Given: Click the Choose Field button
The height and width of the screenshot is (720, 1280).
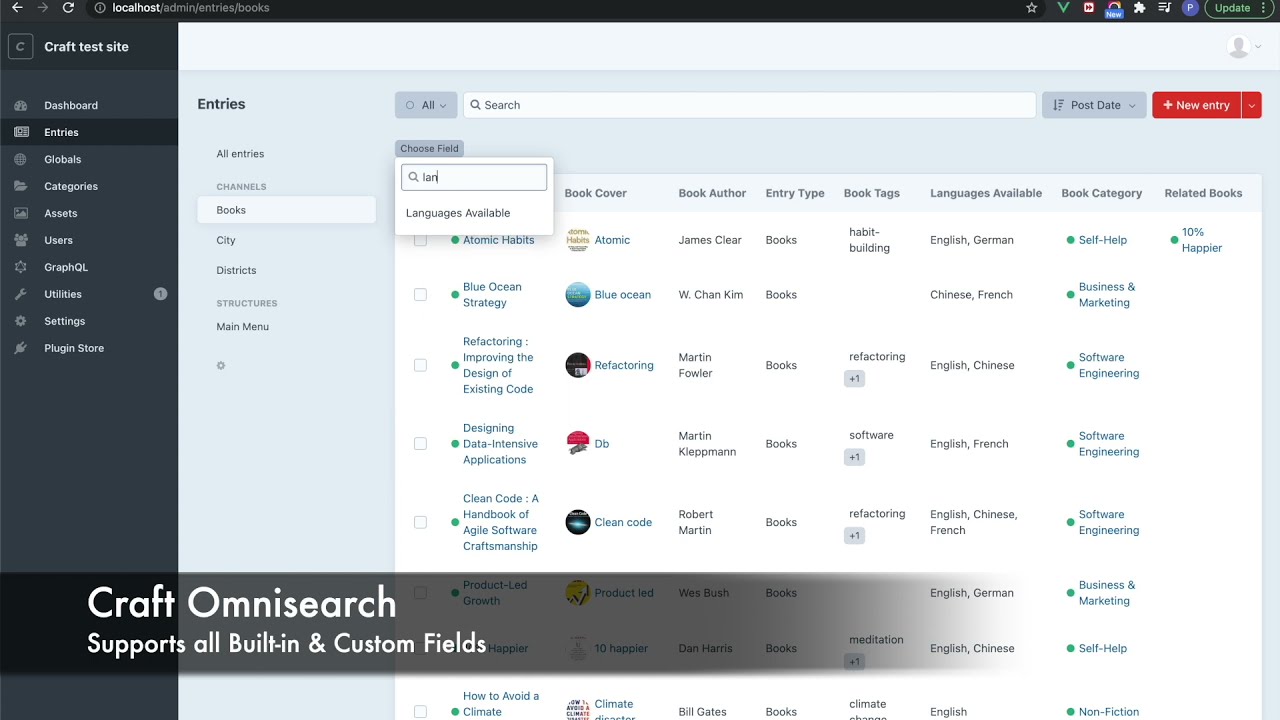Looking at the screenshot, I should click(x=429, y=148).
